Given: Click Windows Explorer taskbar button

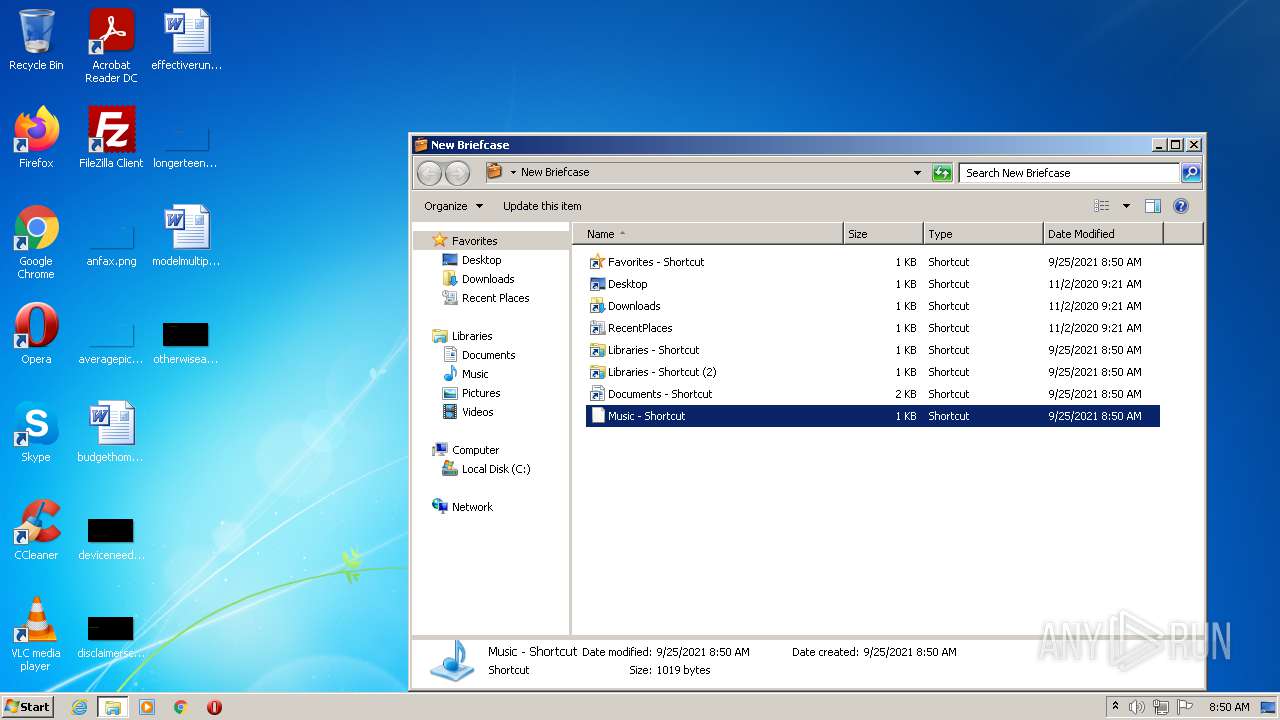Looking at the screenshot, I should 113,707.
